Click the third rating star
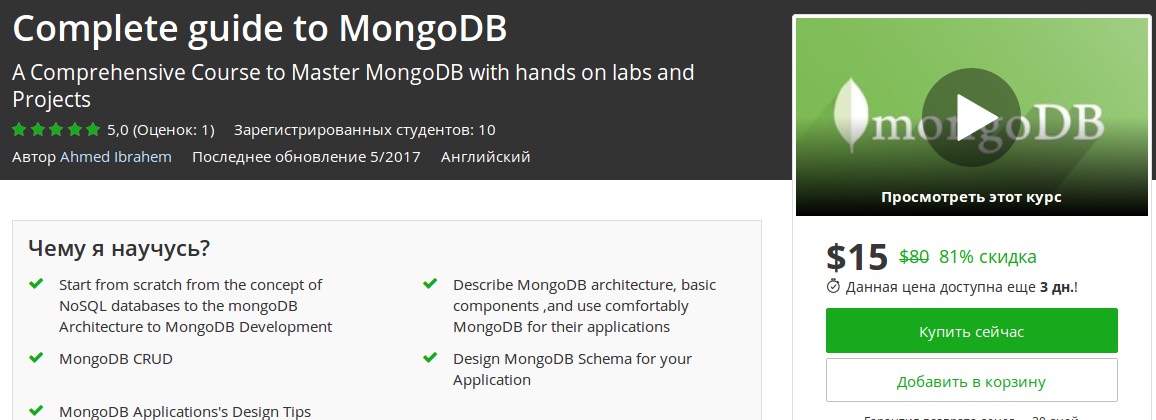 (x=56, y=129)
